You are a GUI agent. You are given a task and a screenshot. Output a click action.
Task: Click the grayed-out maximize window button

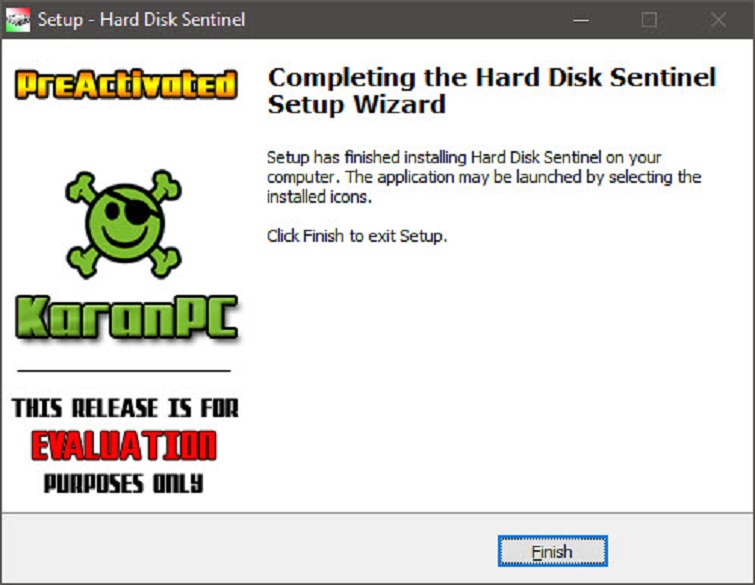[x=649, y=20]
